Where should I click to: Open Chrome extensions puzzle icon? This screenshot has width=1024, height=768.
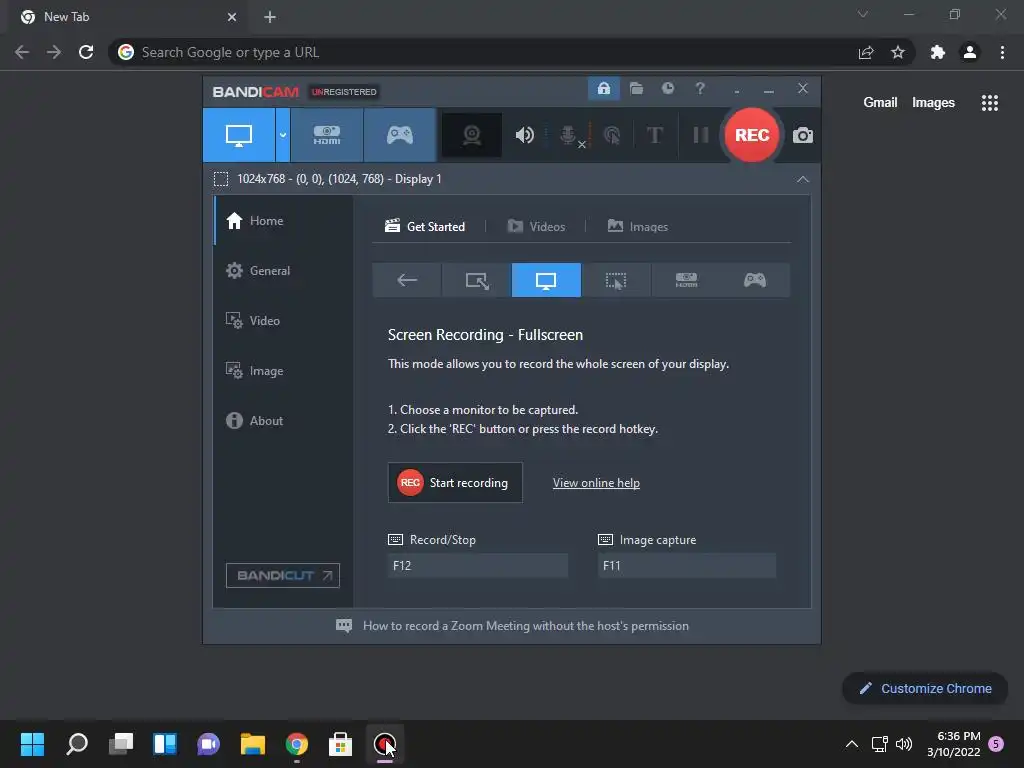point(938,52)
